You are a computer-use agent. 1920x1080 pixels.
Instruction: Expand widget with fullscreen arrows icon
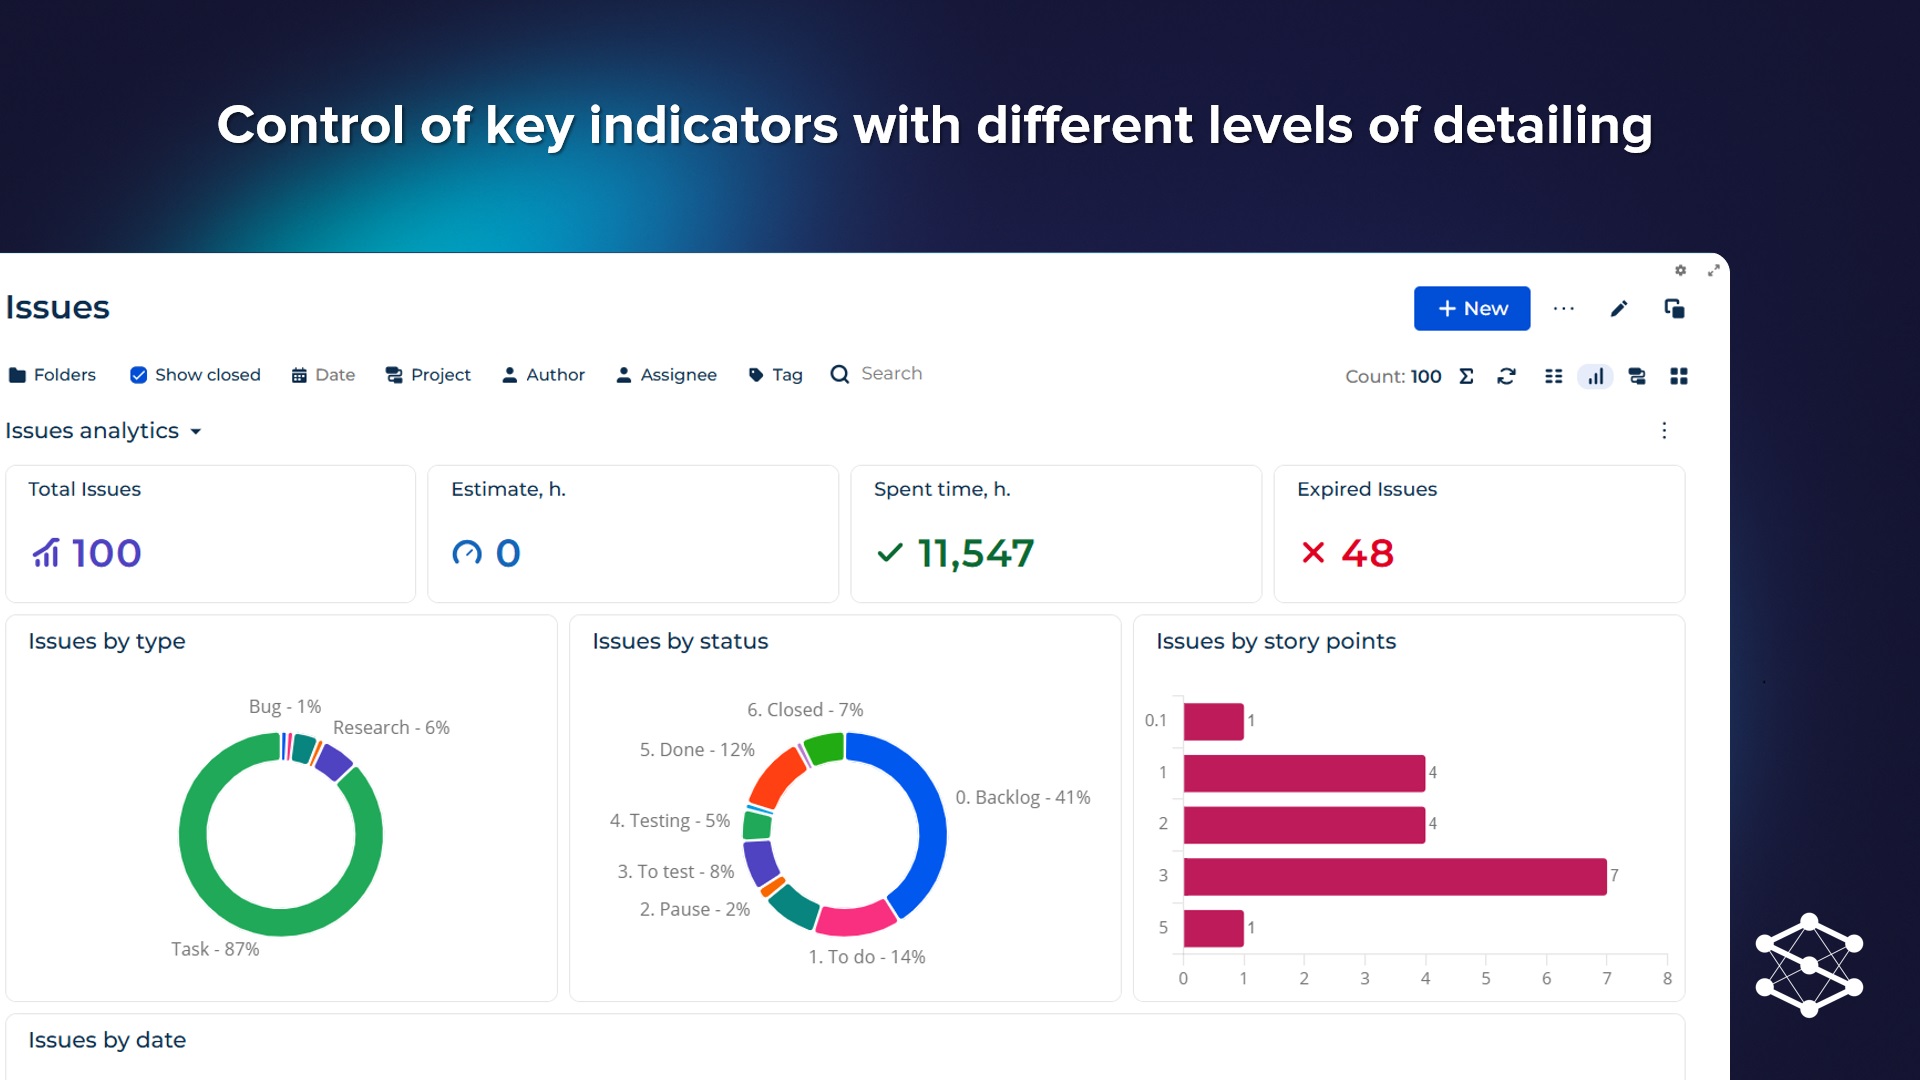click(1713, 270)
